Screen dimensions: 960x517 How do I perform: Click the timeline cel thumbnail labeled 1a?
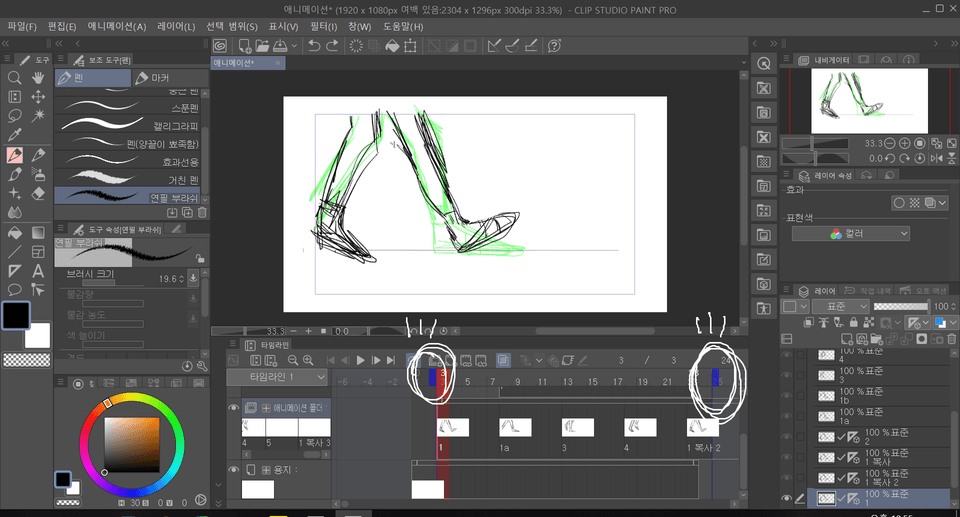515,427
